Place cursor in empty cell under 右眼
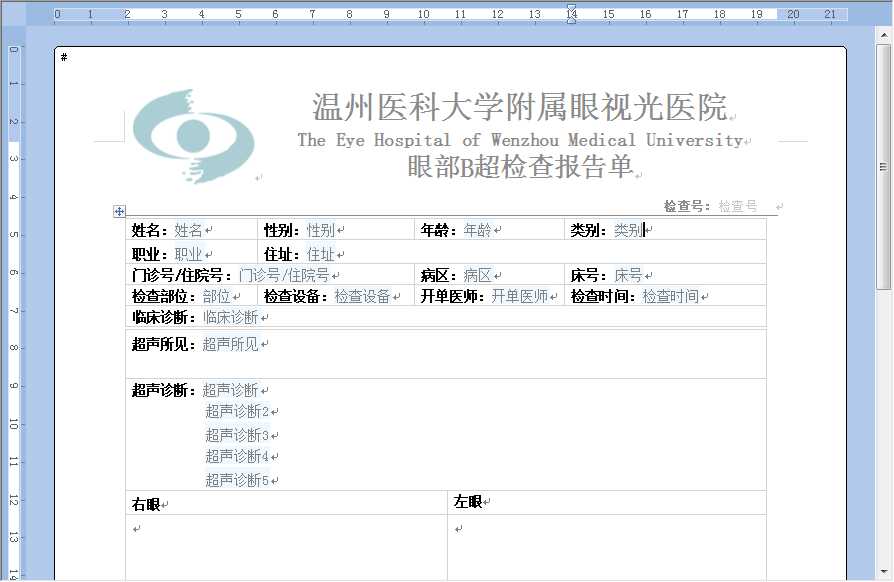The image size is (894, 582). click(286, 547)
